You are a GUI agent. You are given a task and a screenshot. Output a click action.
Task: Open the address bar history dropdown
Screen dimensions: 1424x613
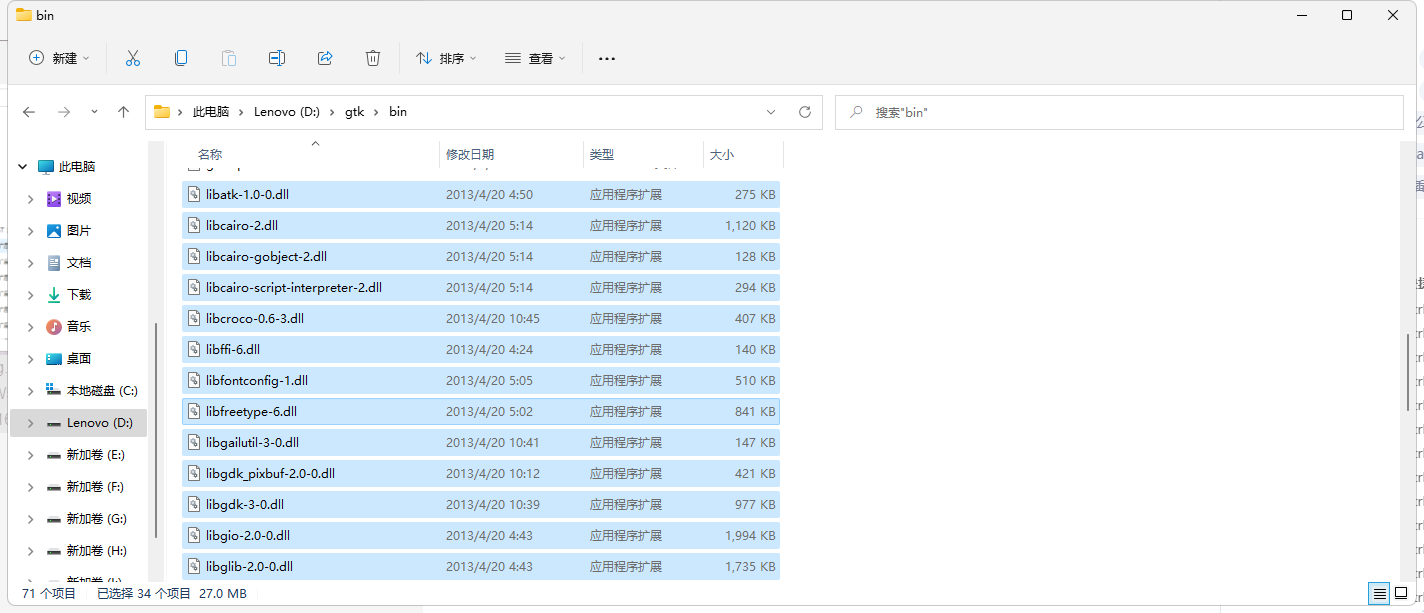(770, 111)
